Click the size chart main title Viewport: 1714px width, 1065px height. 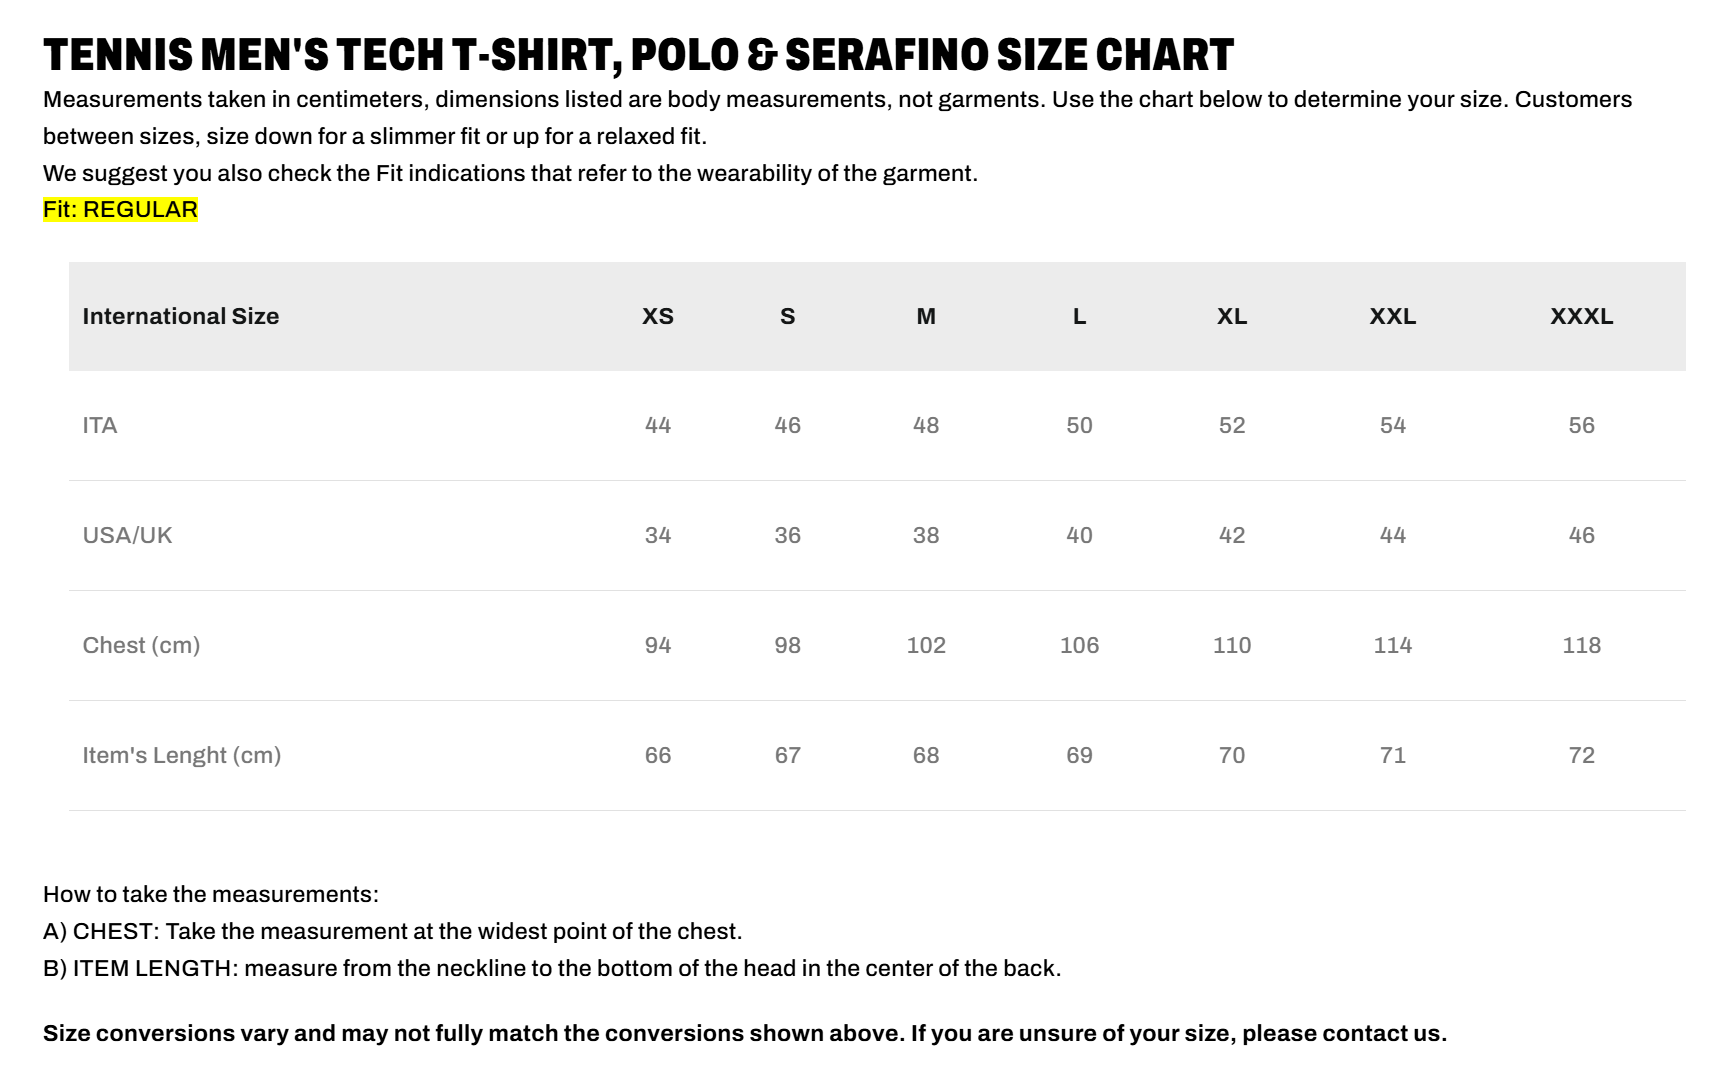pos(639,56)
